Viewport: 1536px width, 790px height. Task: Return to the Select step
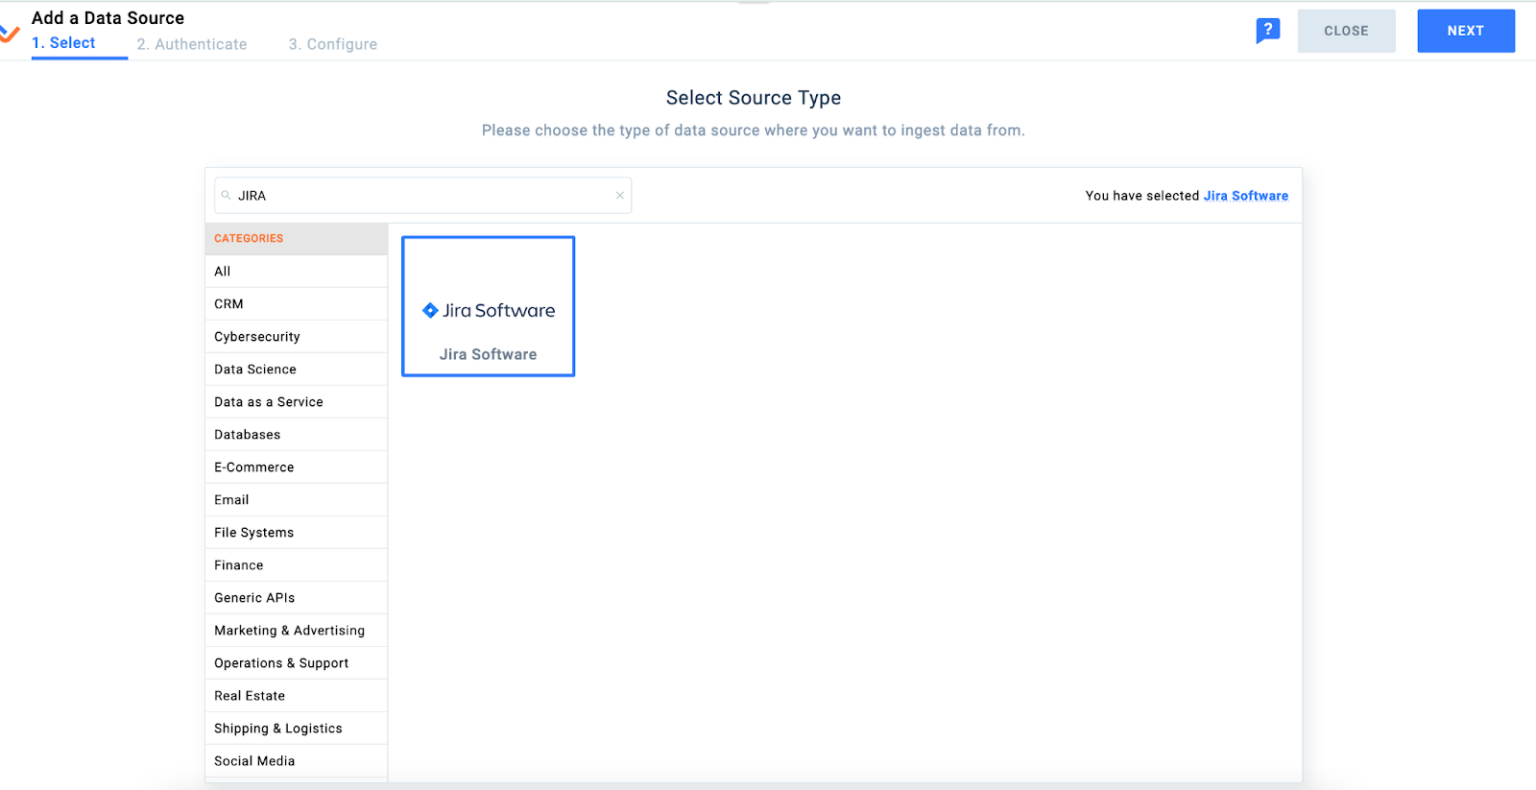63,42
